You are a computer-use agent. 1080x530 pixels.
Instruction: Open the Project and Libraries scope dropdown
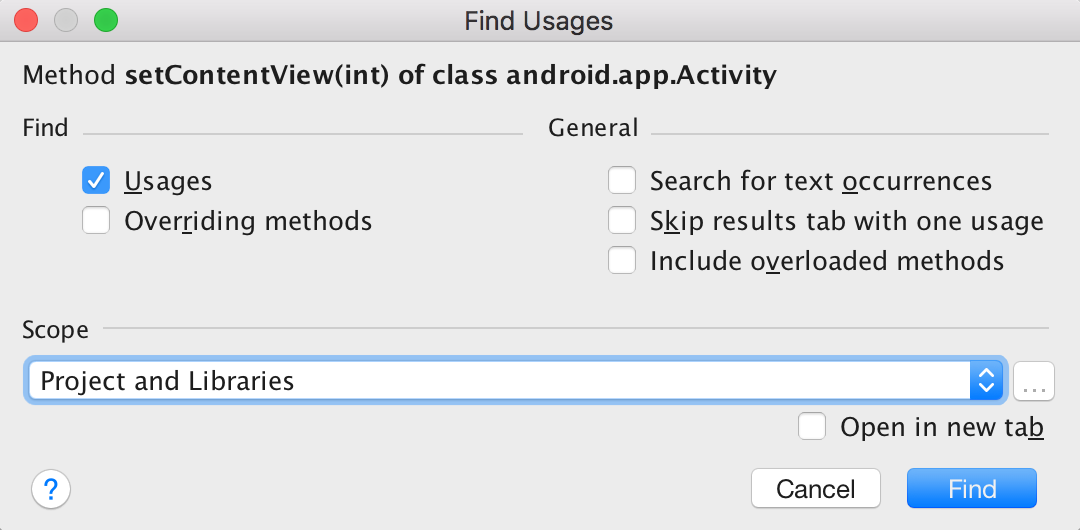click(500, 381)
